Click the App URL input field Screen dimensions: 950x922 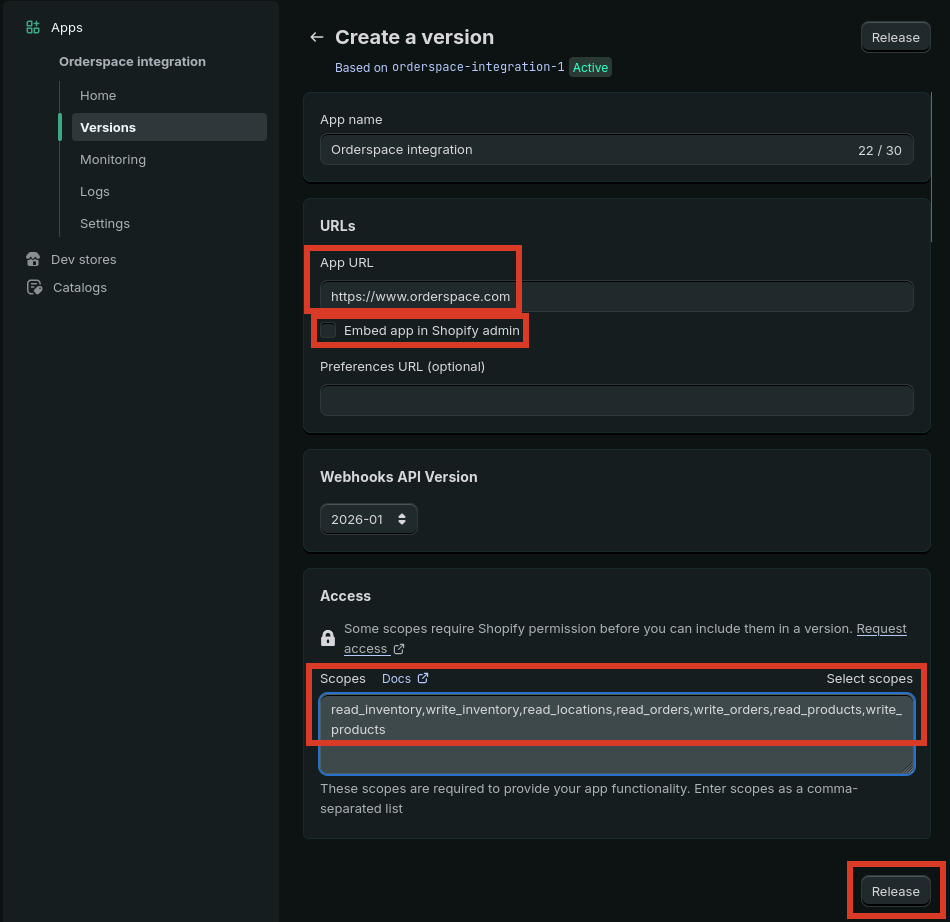click(x=617, y=296)
